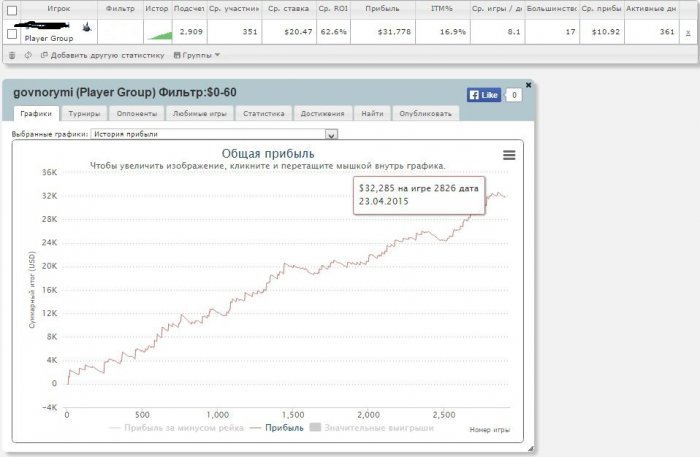
Task: Toggle the 'Прибыль' legend series
Action: pyautogui.click(x=277, y=428)
